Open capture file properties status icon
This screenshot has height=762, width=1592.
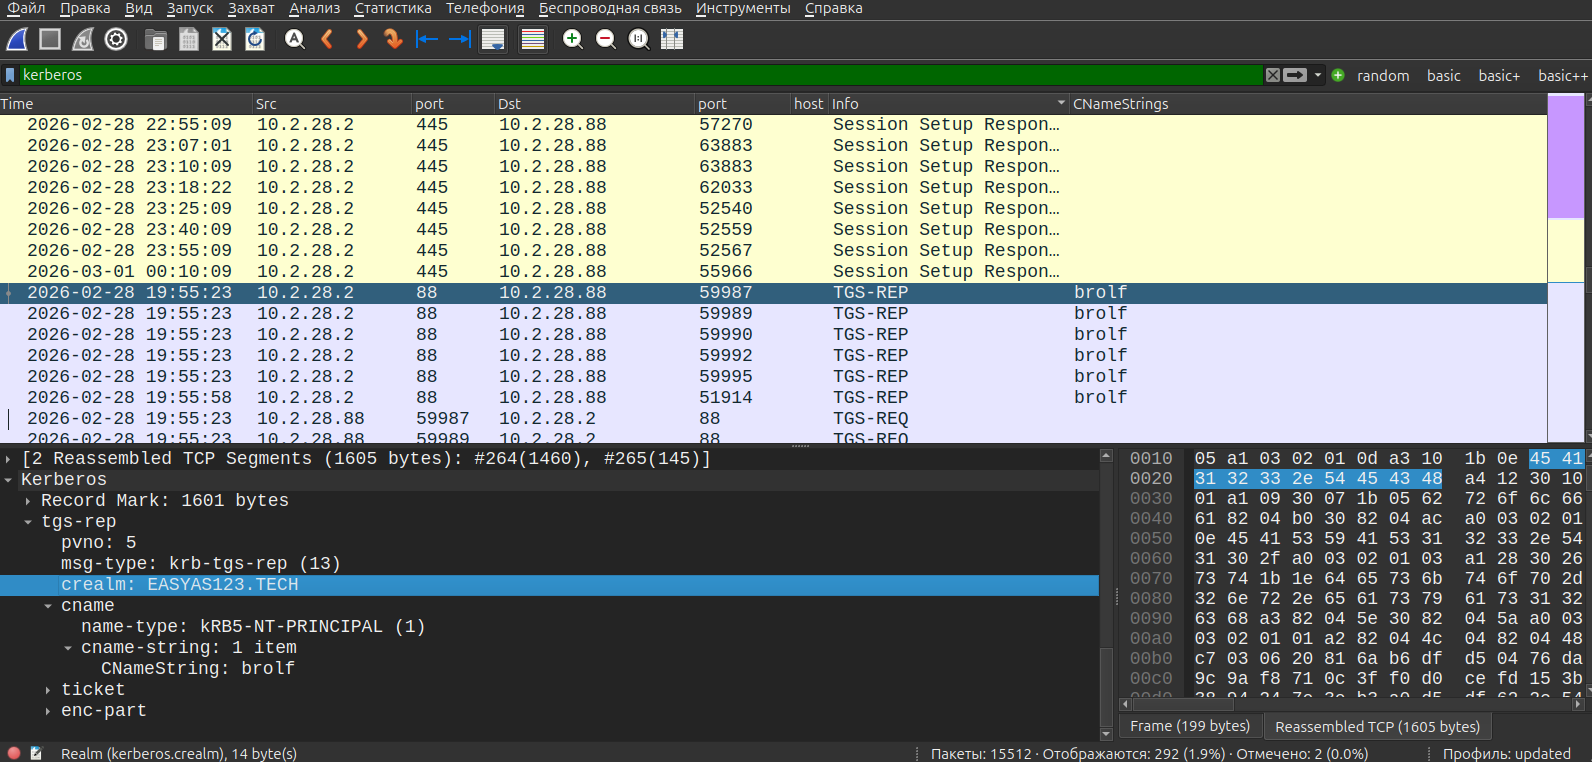[x=37, y=753]
